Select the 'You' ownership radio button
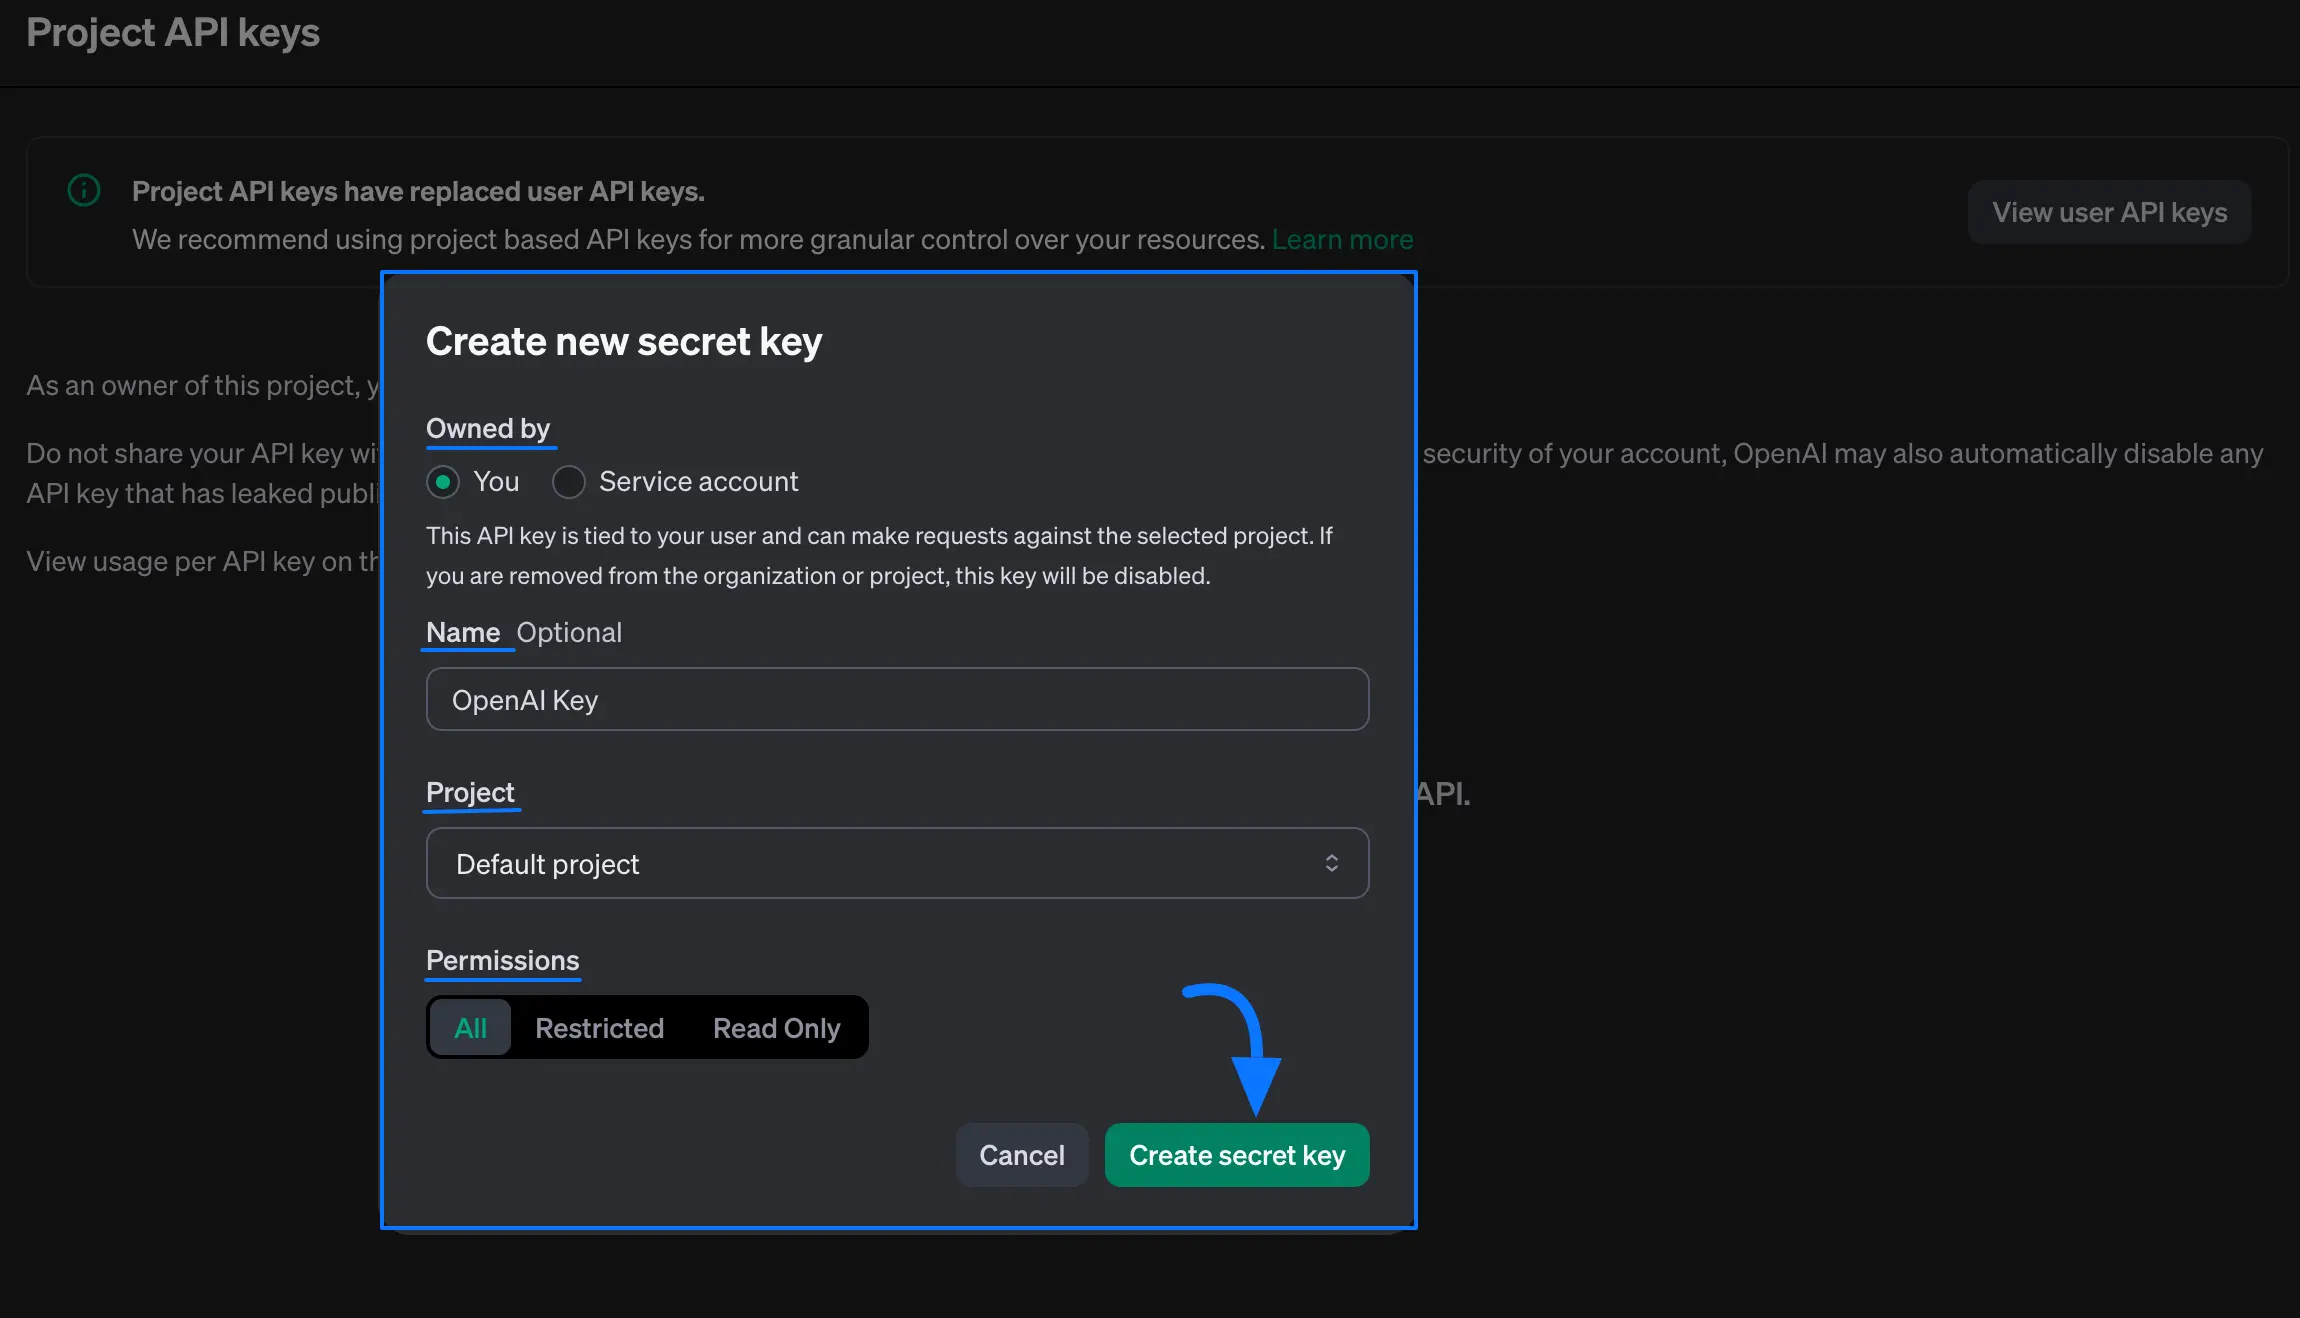Image resolution: width=2300 pixels, height=1318 pixels. (443, 482)
